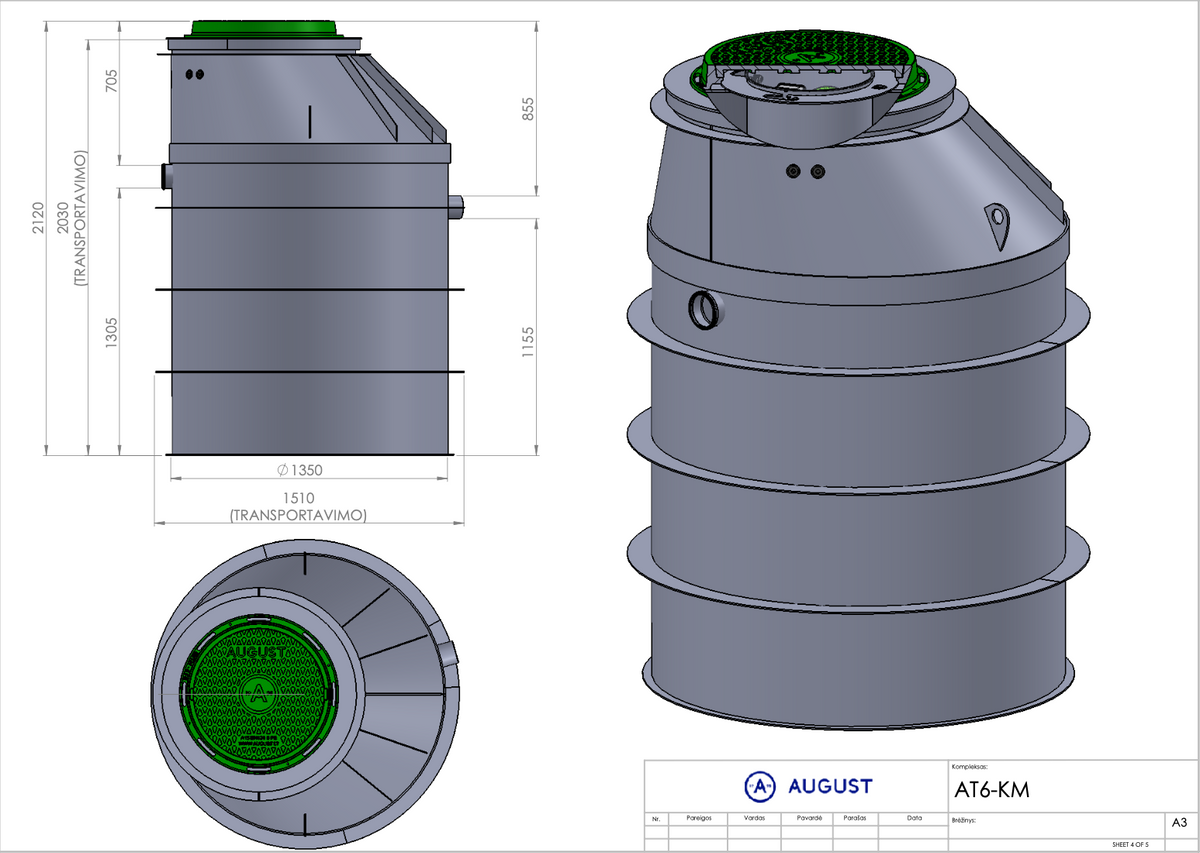Click the AT6-KM title text
This screenshot has width=1200, height=853.
pos(992,790)
